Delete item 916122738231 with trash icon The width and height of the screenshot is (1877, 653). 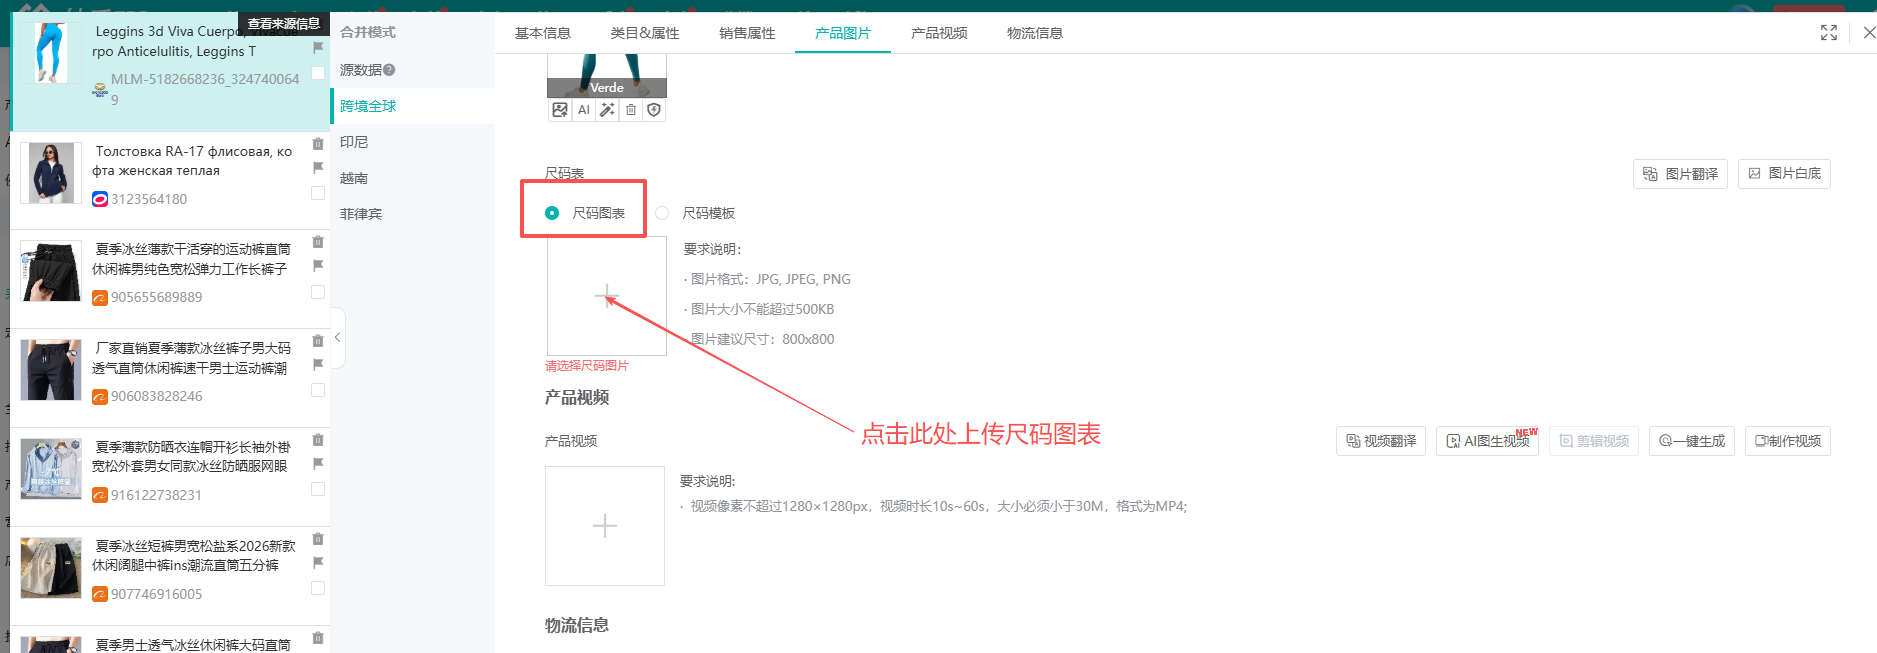coord(318,439)
